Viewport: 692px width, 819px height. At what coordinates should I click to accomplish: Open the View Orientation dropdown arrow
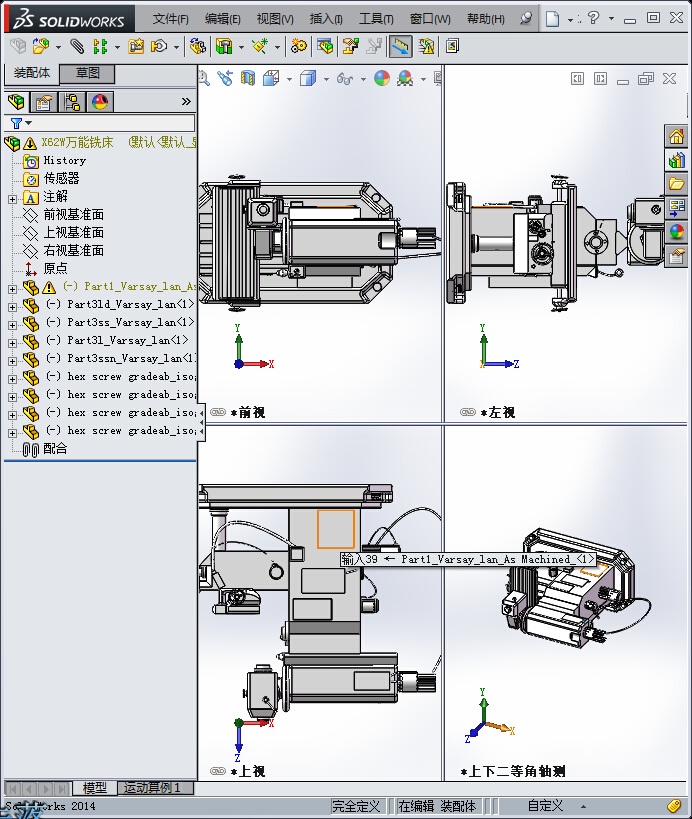tap(289, 79)
